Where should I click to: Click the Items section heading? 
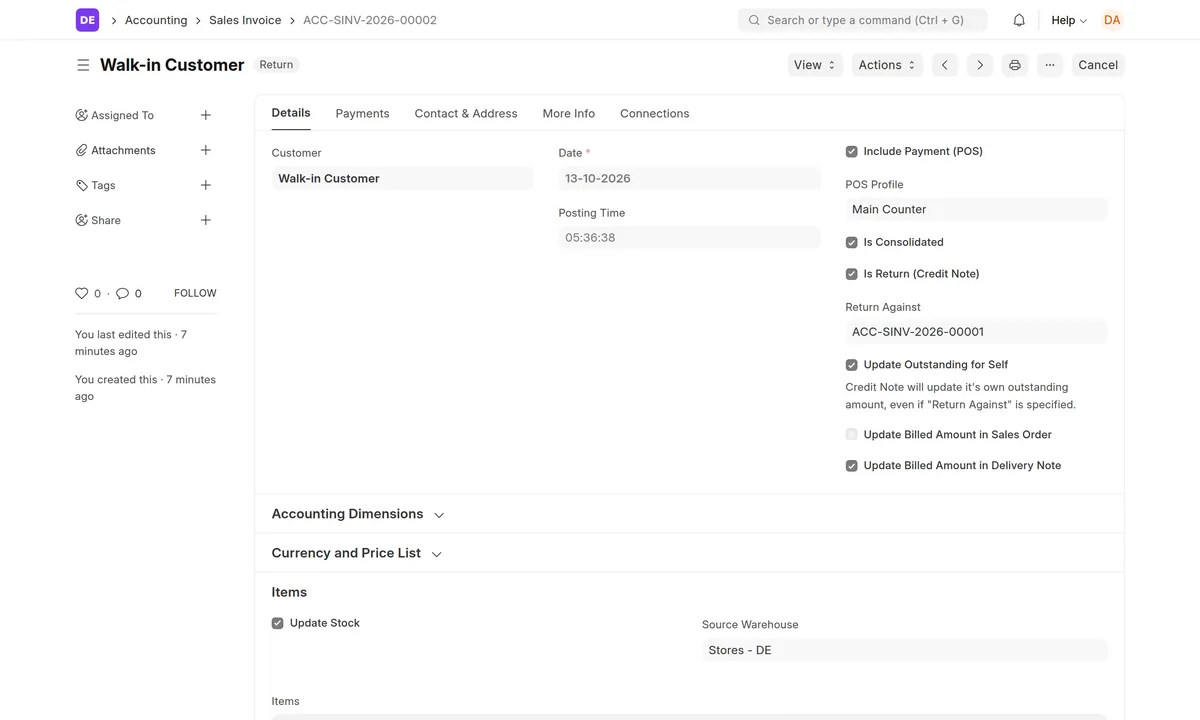[289, 592]
